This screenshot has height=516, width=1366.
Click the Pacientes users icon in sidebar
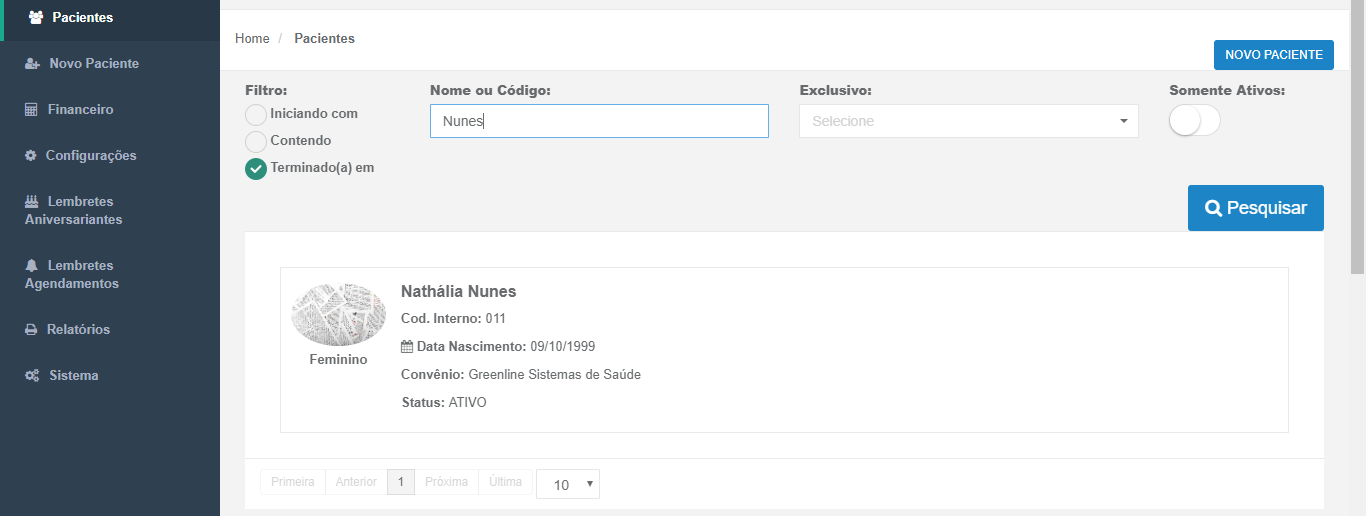click(x=36, y=18)
